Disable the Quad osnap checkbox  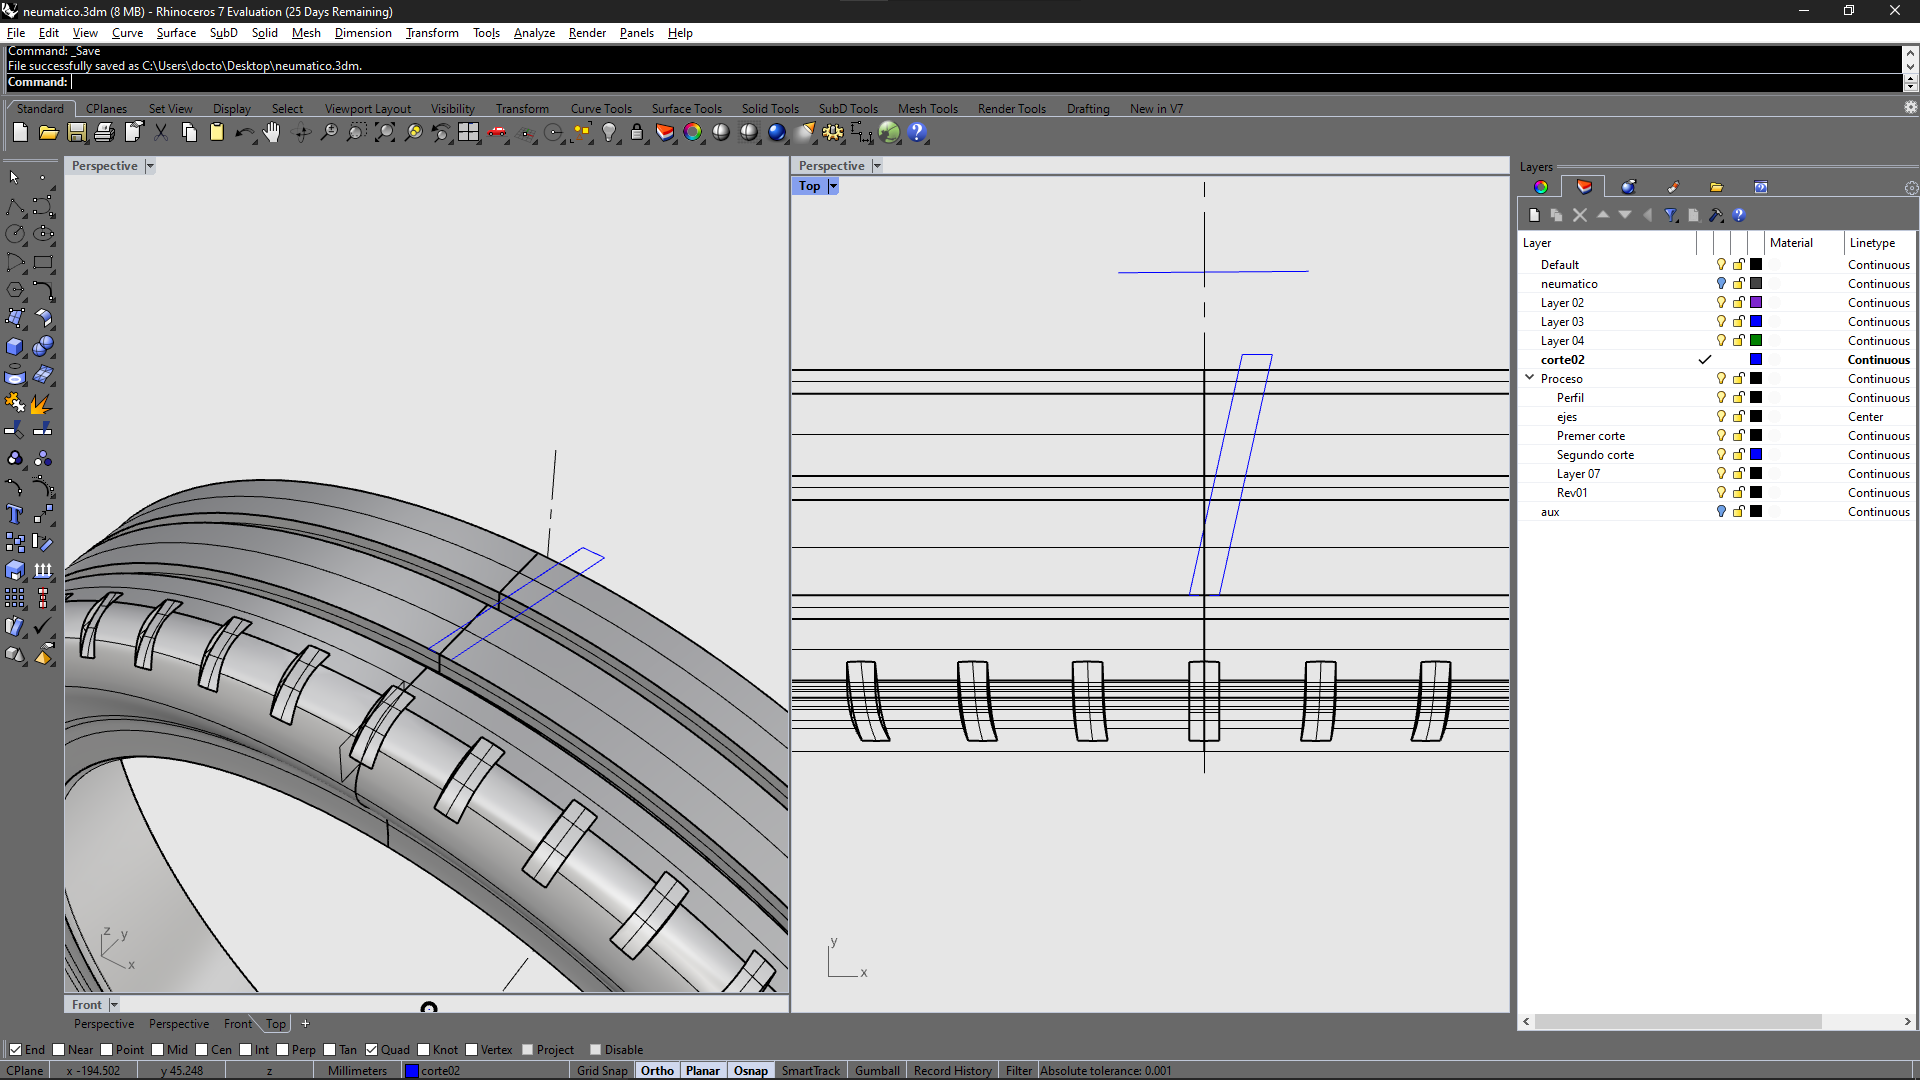click(372, 1049)
